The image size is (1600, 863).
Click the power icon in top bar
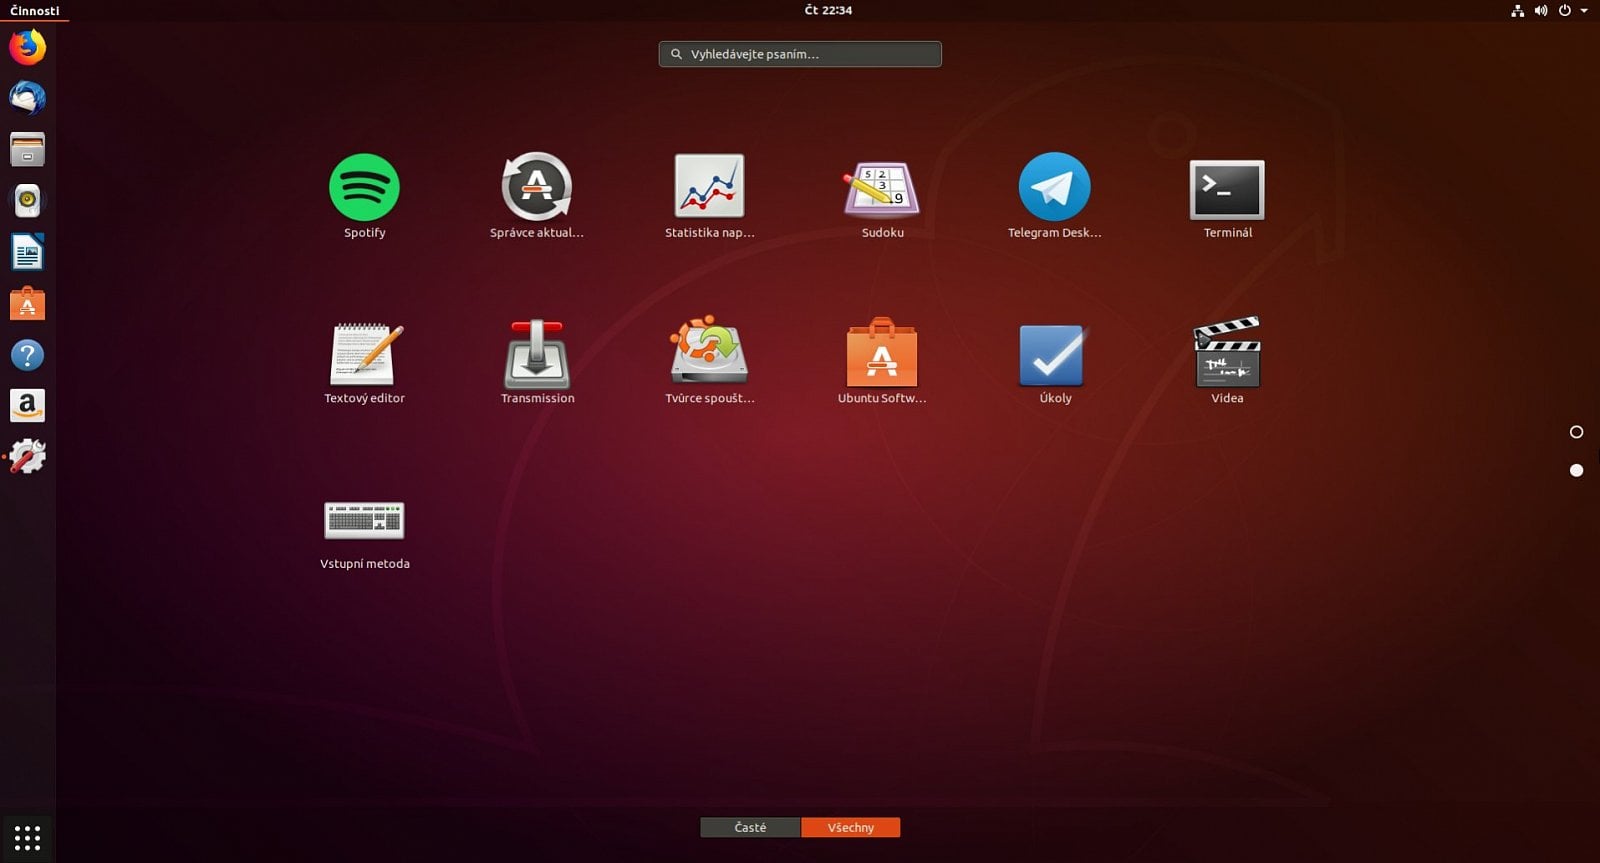click(1564, 11)
